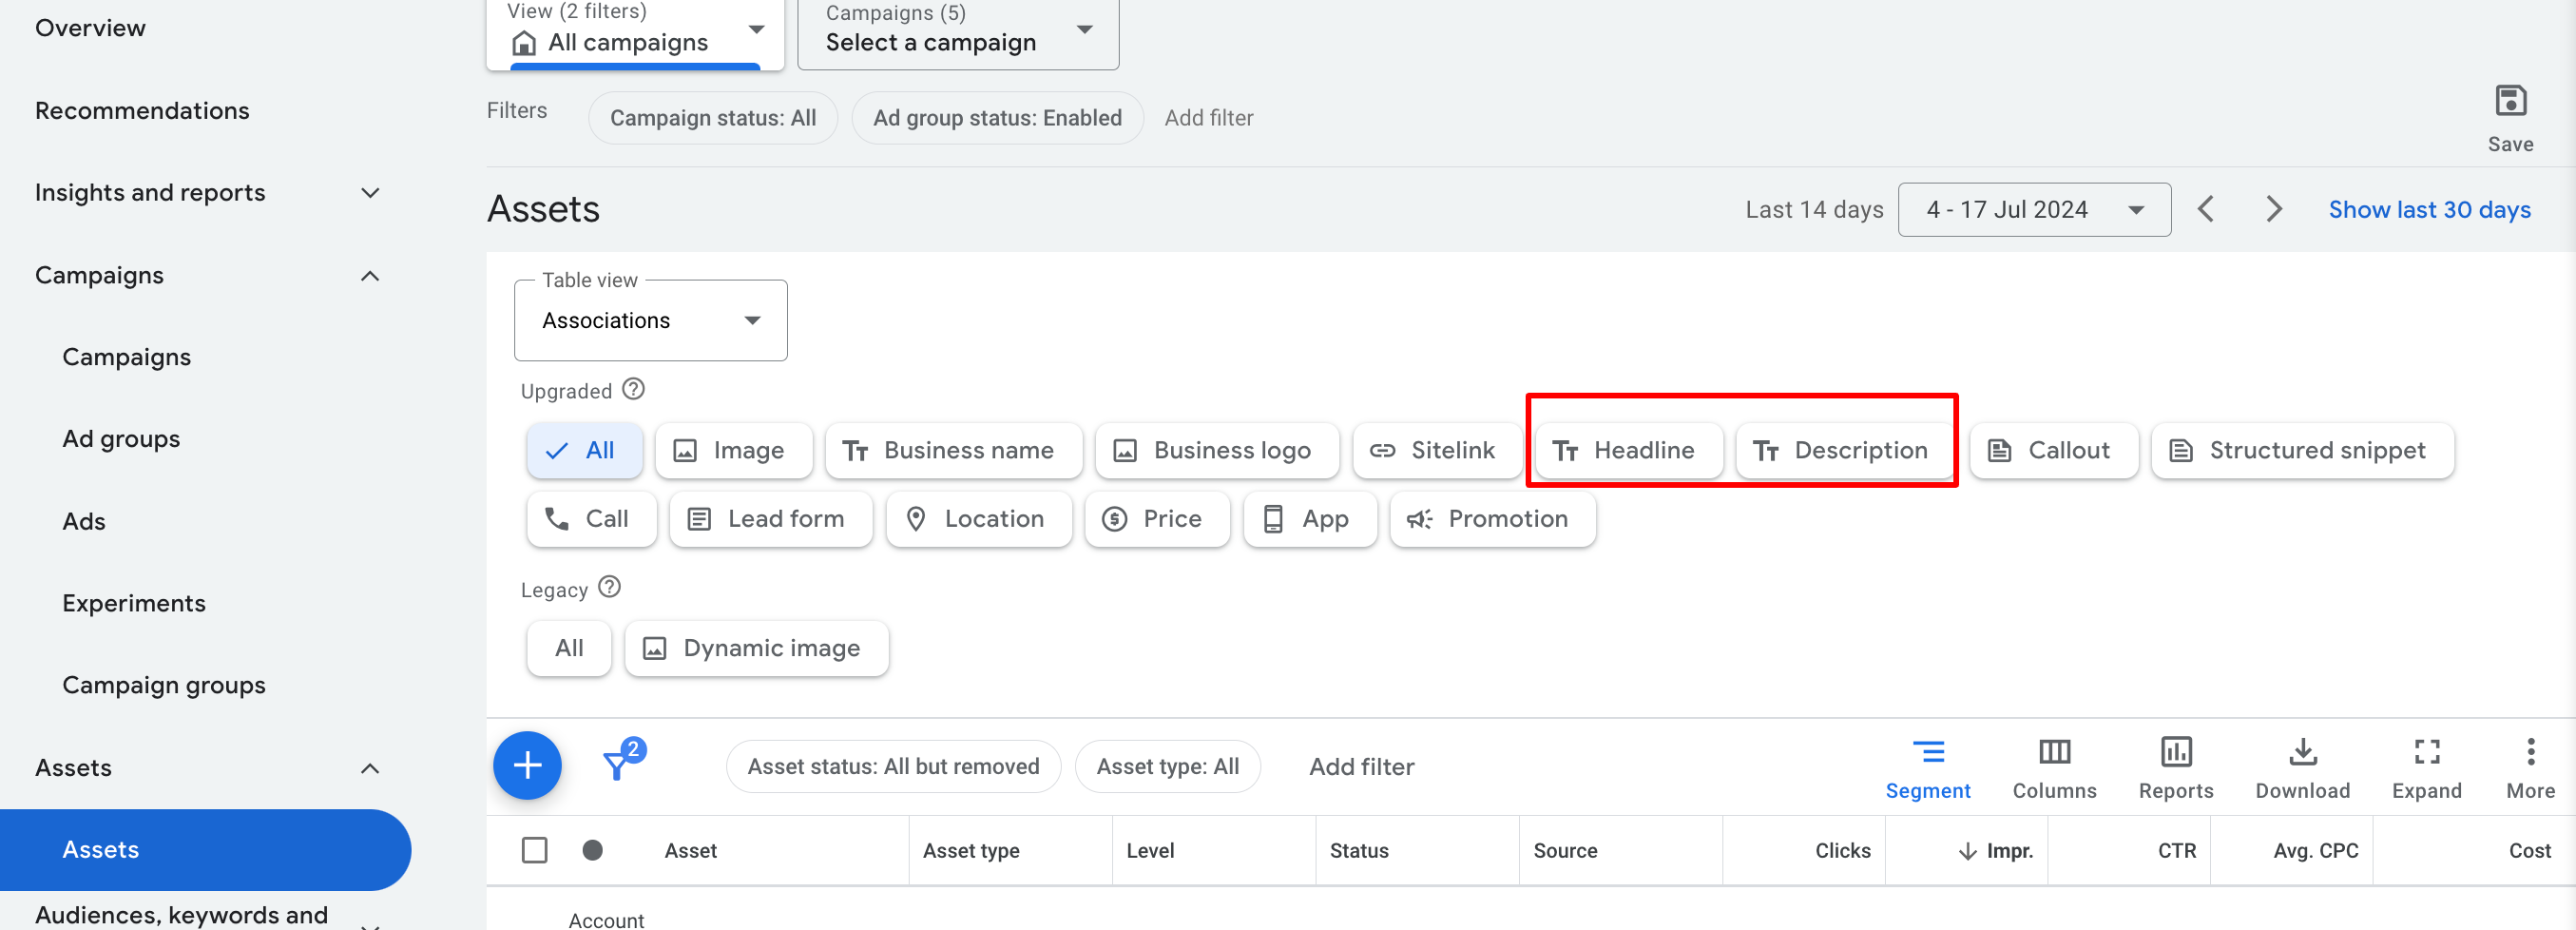Go to Recommendations in the sidebar
Viewport: 2576px width, 930px height.
[142, 110]
